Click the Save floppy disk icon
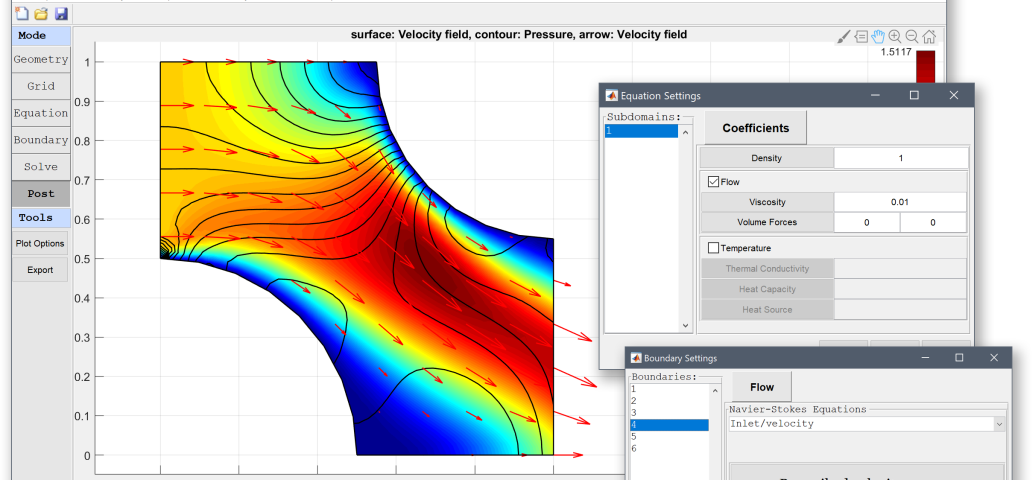 pyautogui.click(x=61, y=13)
